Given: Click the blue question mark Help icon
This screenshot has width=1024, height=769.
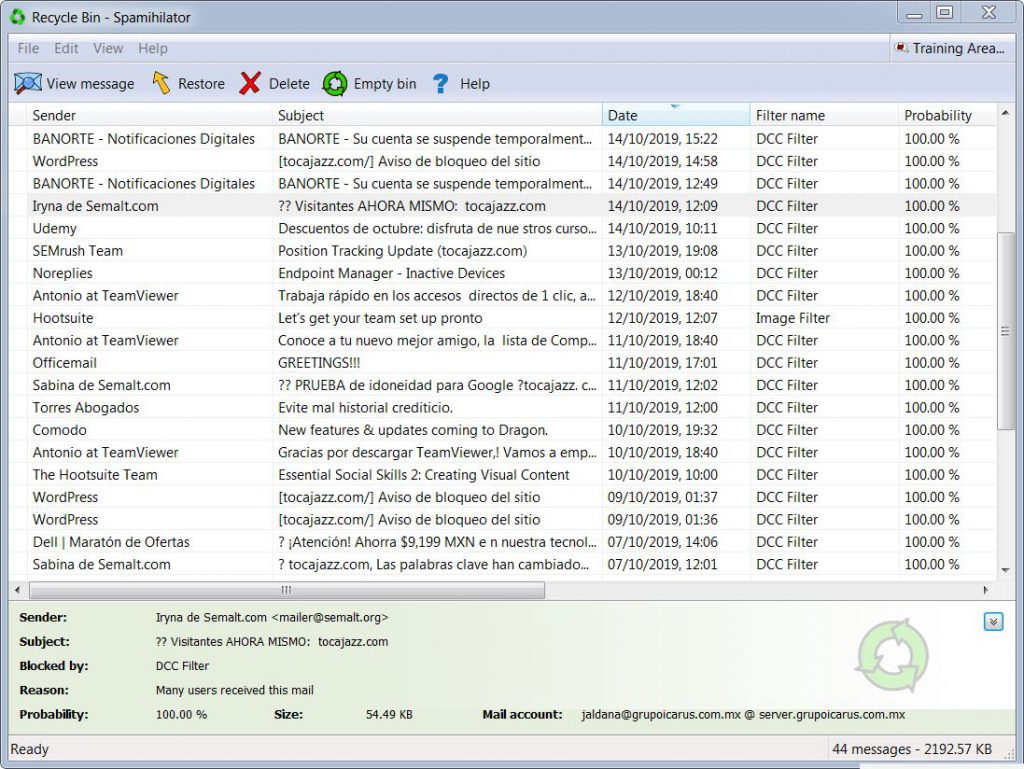Looking at the screenshot, I should pos(440,84).
